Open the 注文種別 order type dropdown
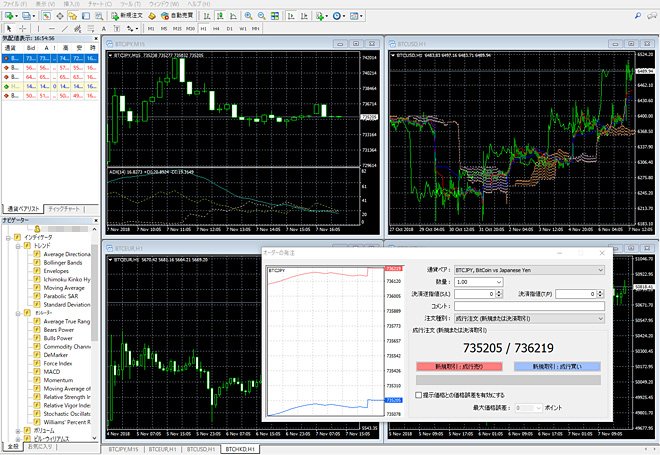Image resolution: width=660 pixels, height=455 pixels. (x=529, y=319)
